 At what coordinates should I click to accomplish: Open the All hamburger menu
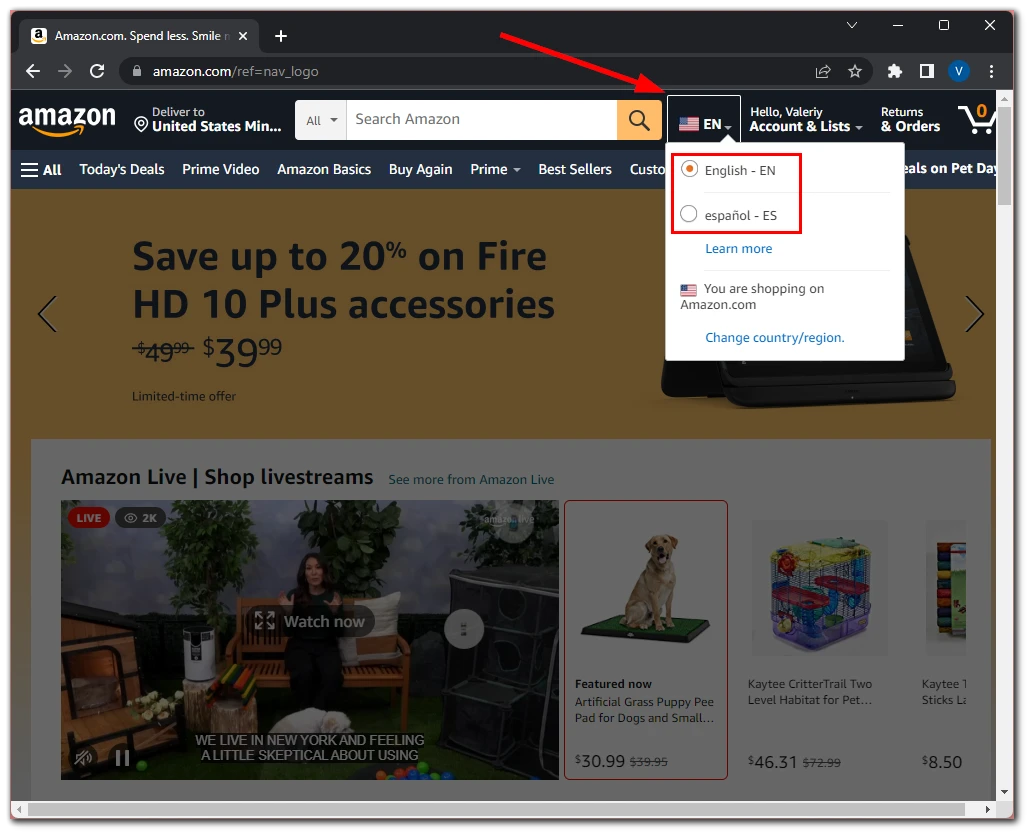tap(41, 170)
